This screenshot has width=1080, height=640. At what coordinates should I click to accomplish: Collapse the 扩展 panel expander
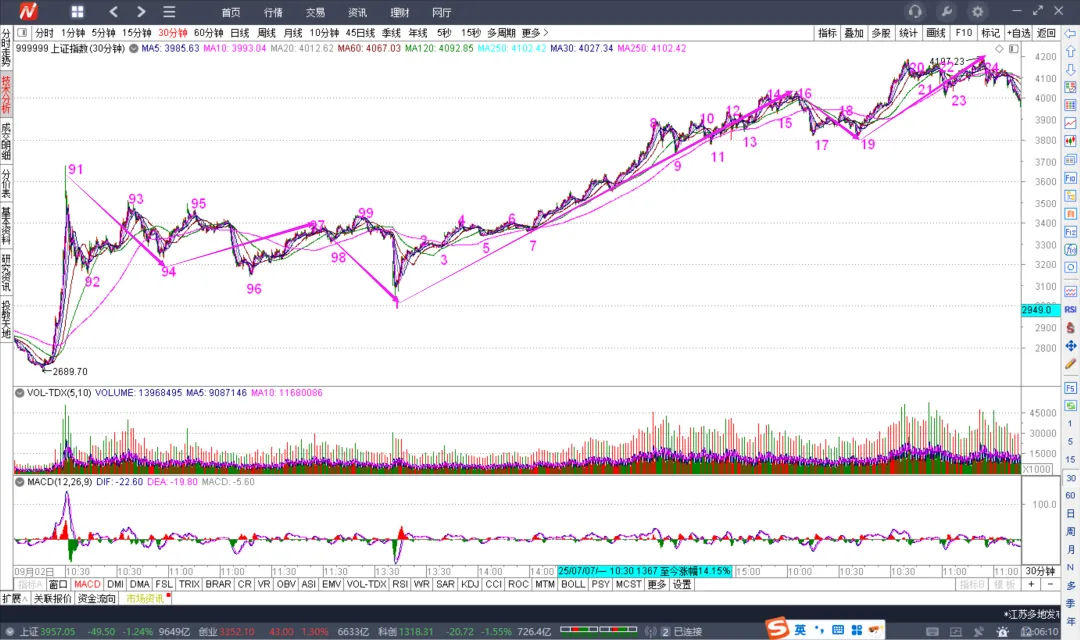click(14, 599)
